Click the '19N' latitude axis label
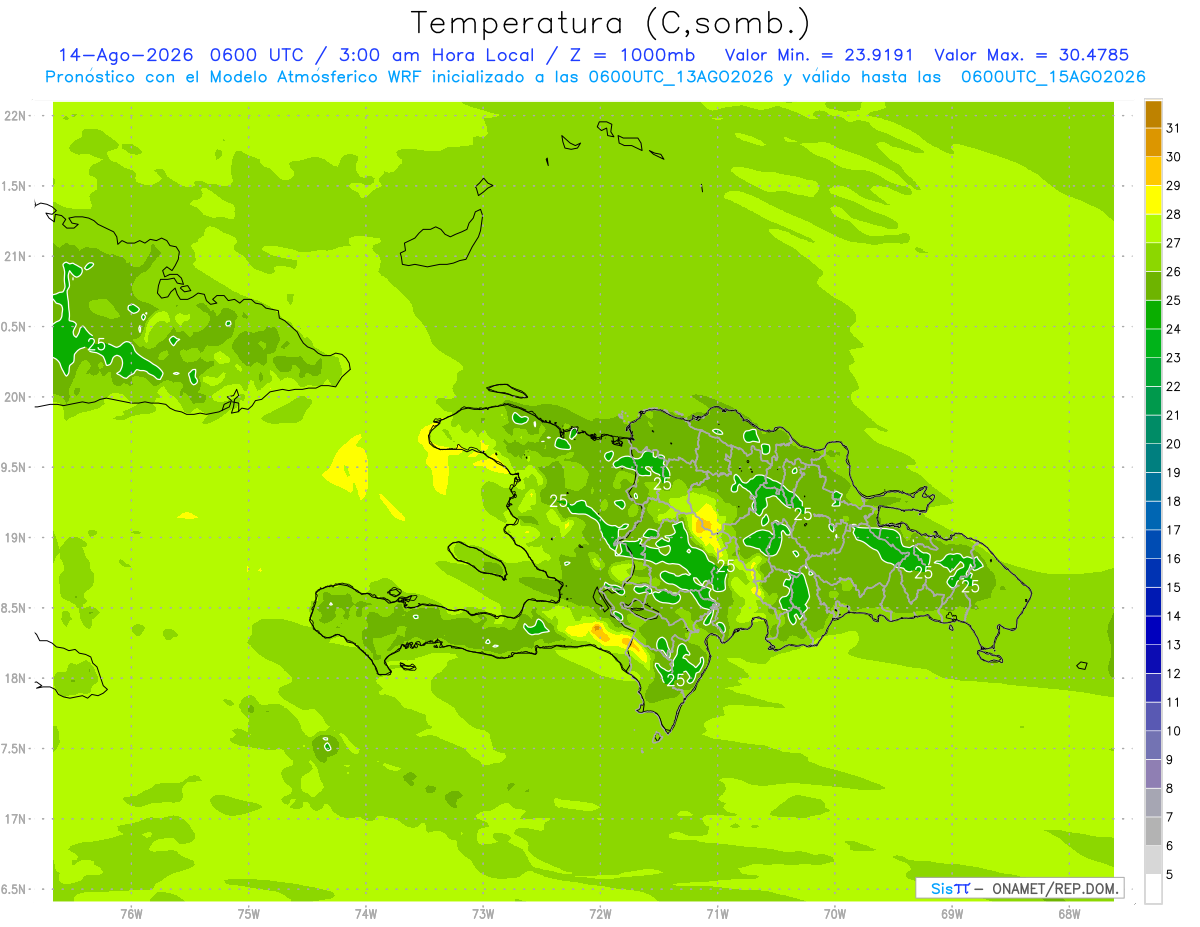1200x927 pixels. click(x=17, y=538)
